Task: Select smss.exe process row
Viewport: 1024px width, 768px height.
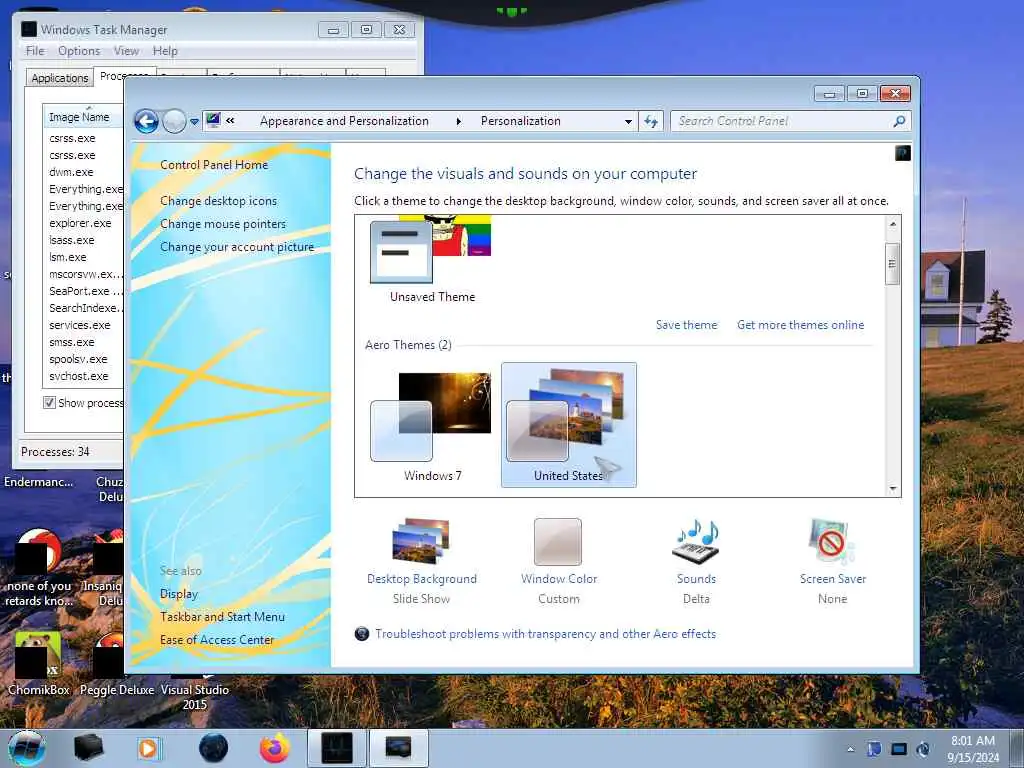Action: pyautogui.click(x=72, y=342)
